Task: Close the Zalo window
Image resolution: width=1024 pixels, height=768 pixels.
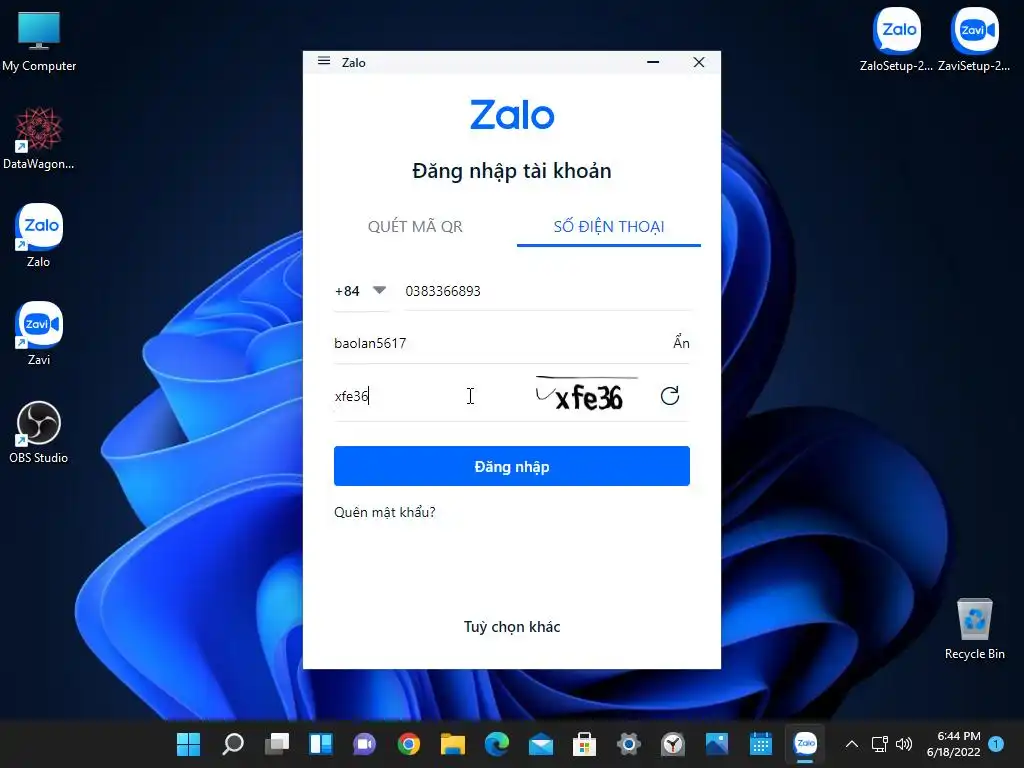Action: [x=699, y=62]
